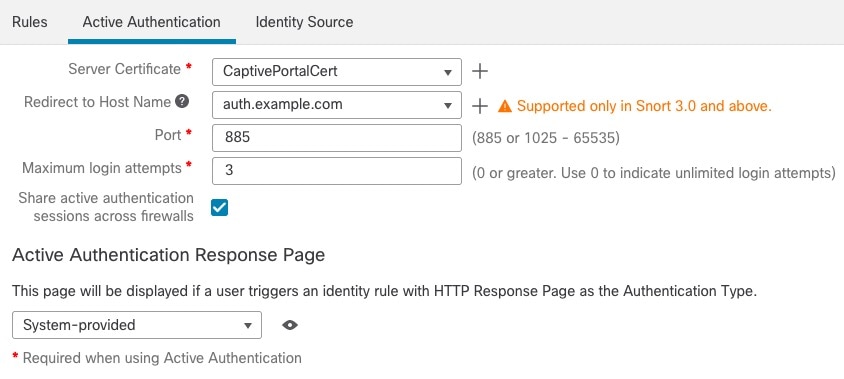Preview the response page with the eye icon
Viewport: 844px width, 379px height.
(x=290, y=325)
